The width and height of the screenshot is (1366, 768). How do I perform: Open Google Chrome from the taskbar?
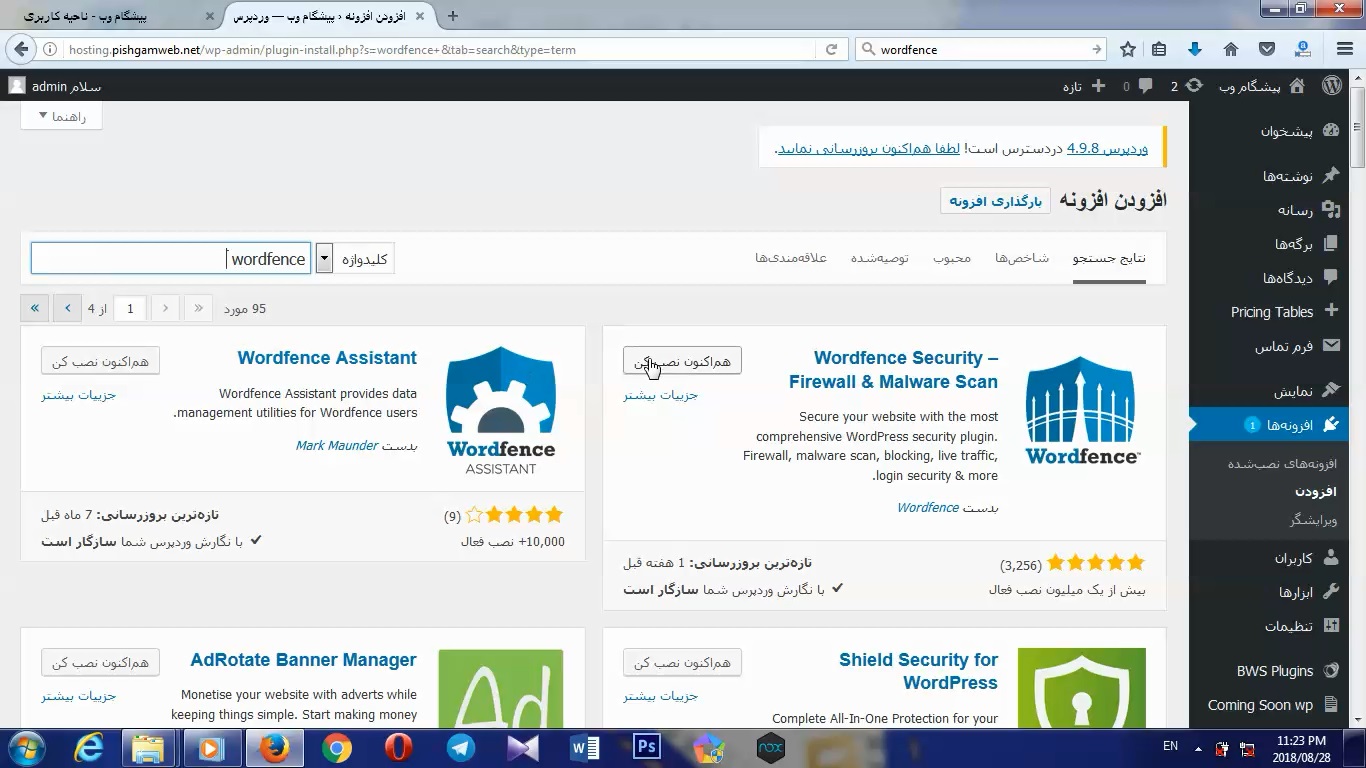337,748
